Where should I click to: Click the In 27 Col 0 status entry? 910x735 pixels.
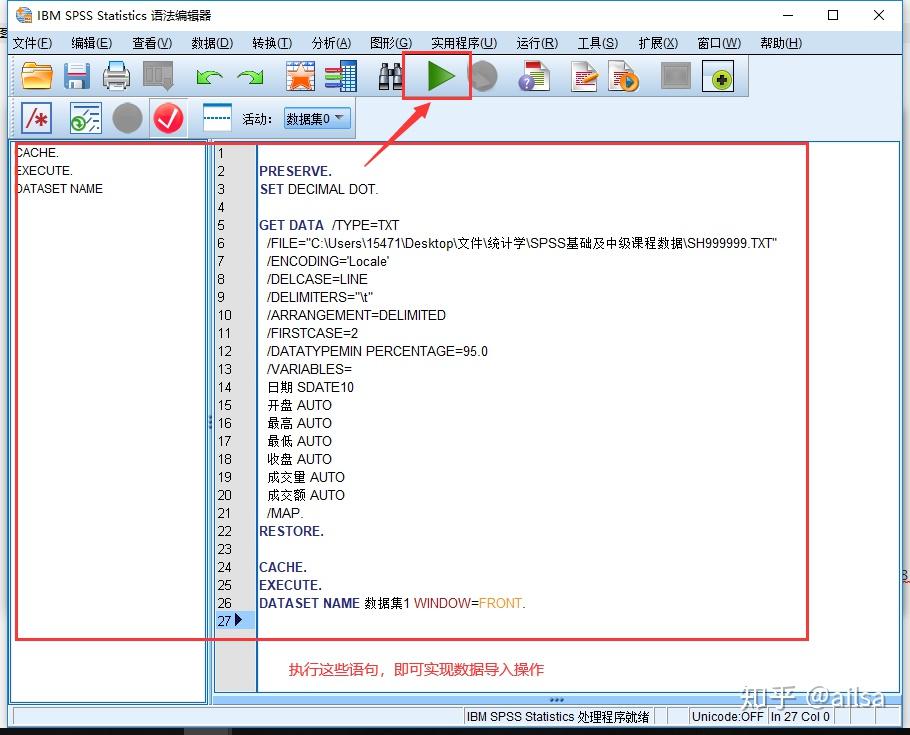pos(800,717)
